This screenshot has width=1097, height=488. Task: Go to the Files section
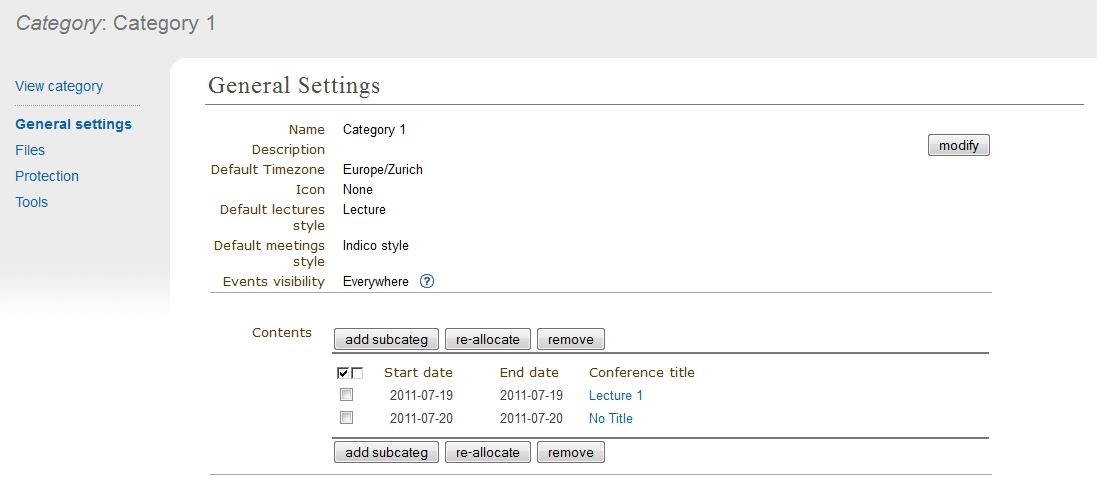pos(30,150)
